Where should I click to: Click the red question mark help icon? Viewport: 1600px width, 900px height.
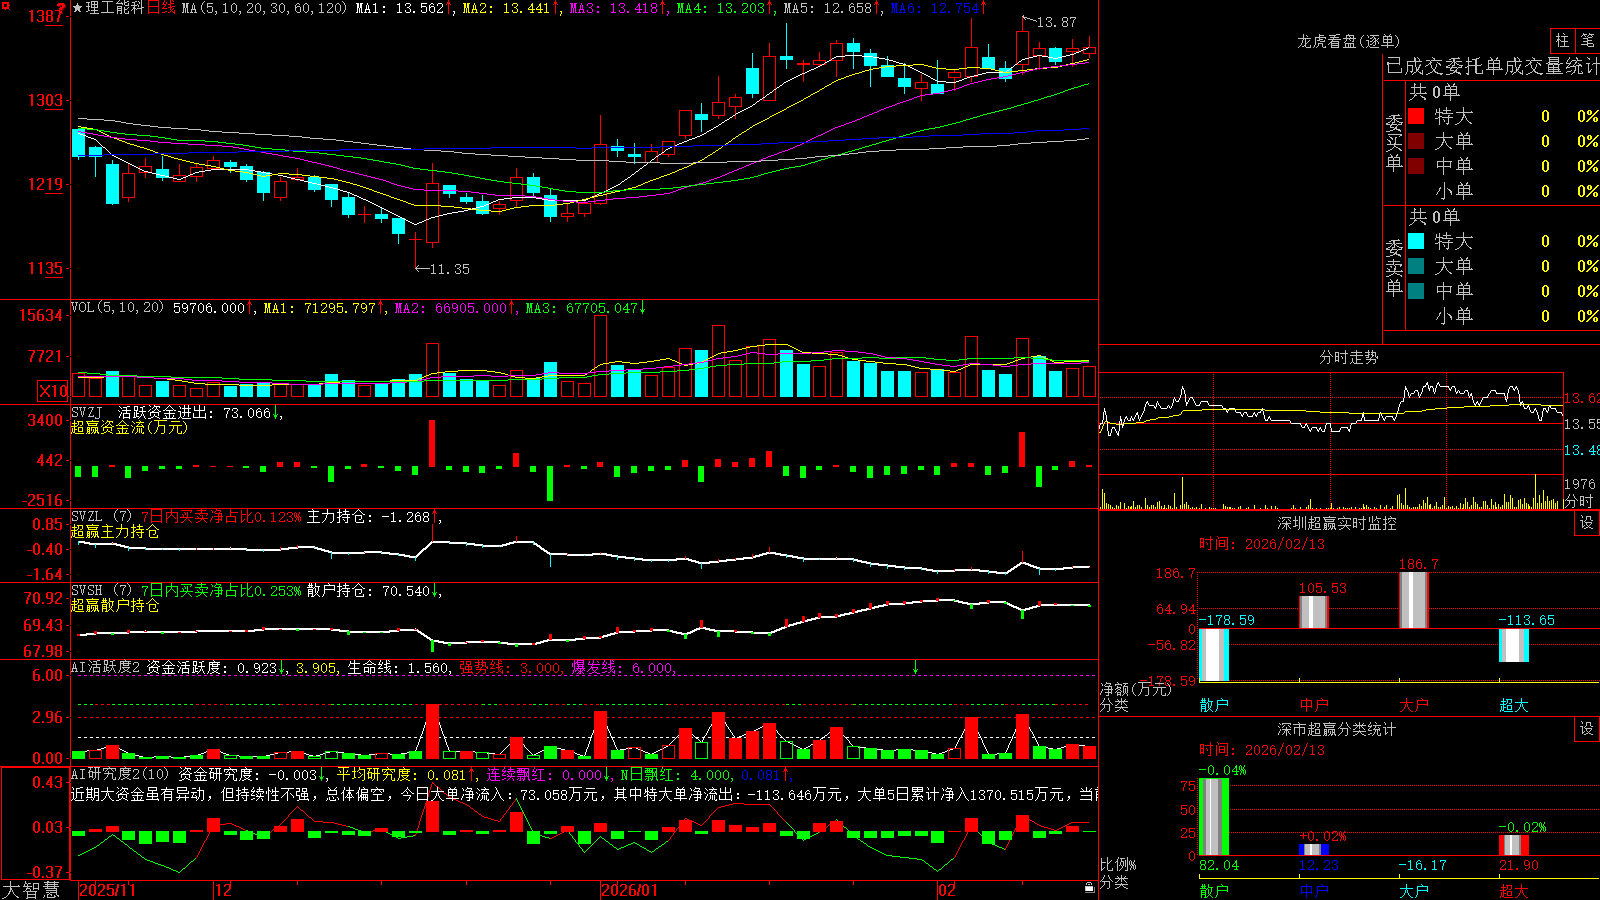(x=62, y=8)
